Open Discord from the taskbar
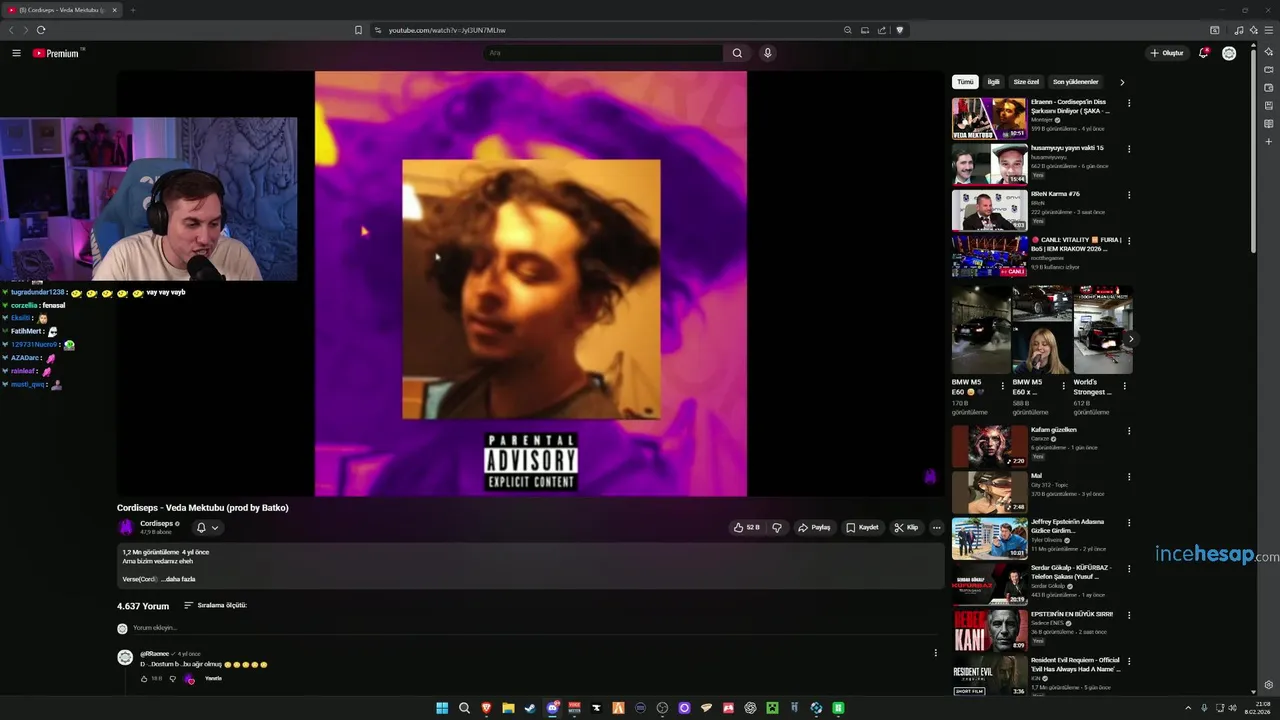1280x720 pixels. coord(552,708)
